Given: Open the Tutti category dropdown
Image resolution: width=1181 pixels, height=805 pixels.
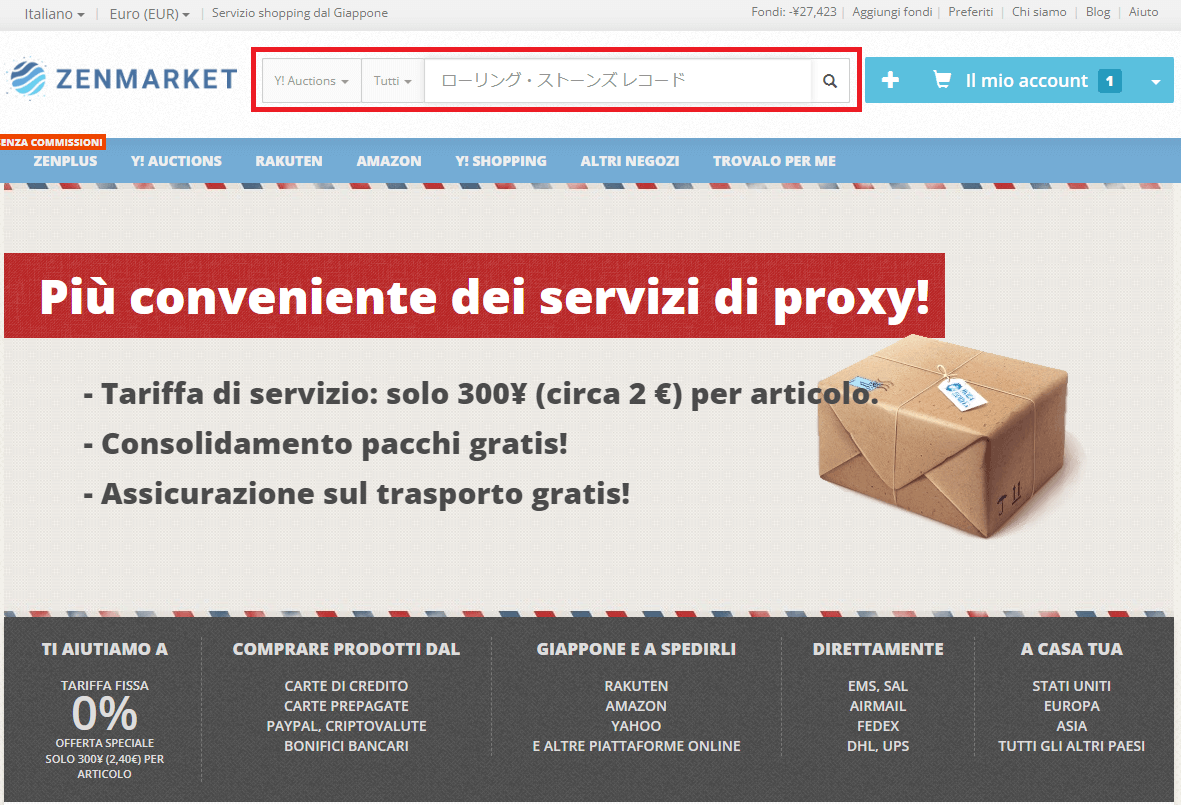Looking at the screenshot, I should point(392,81).
